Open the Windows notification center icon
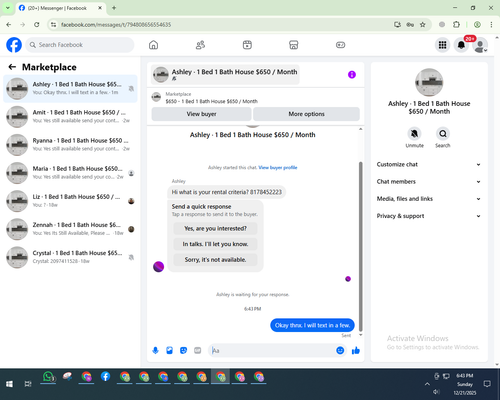The image size is (500, 400). (487, 384)
